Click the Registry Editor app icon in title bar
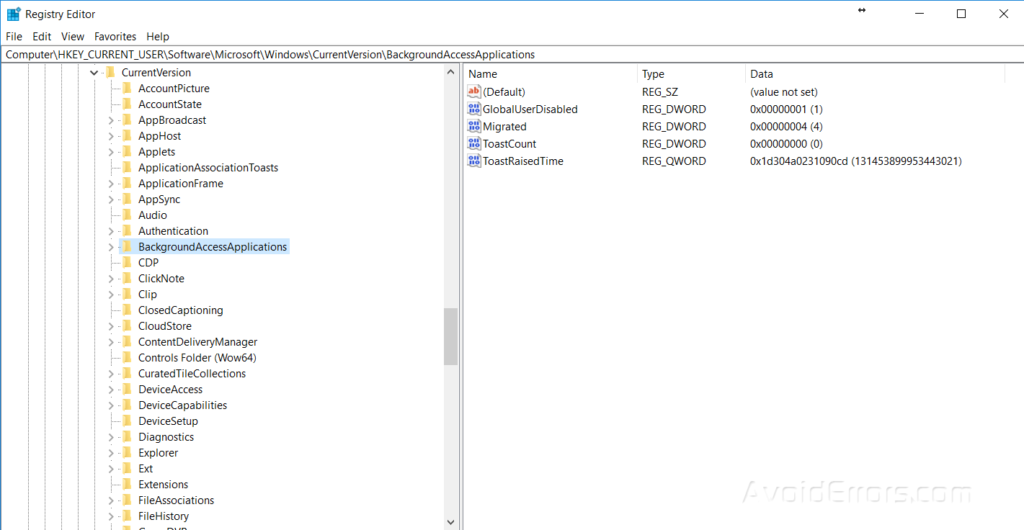The height and width of the screenshot is (530, 1024). click(13, 14)
